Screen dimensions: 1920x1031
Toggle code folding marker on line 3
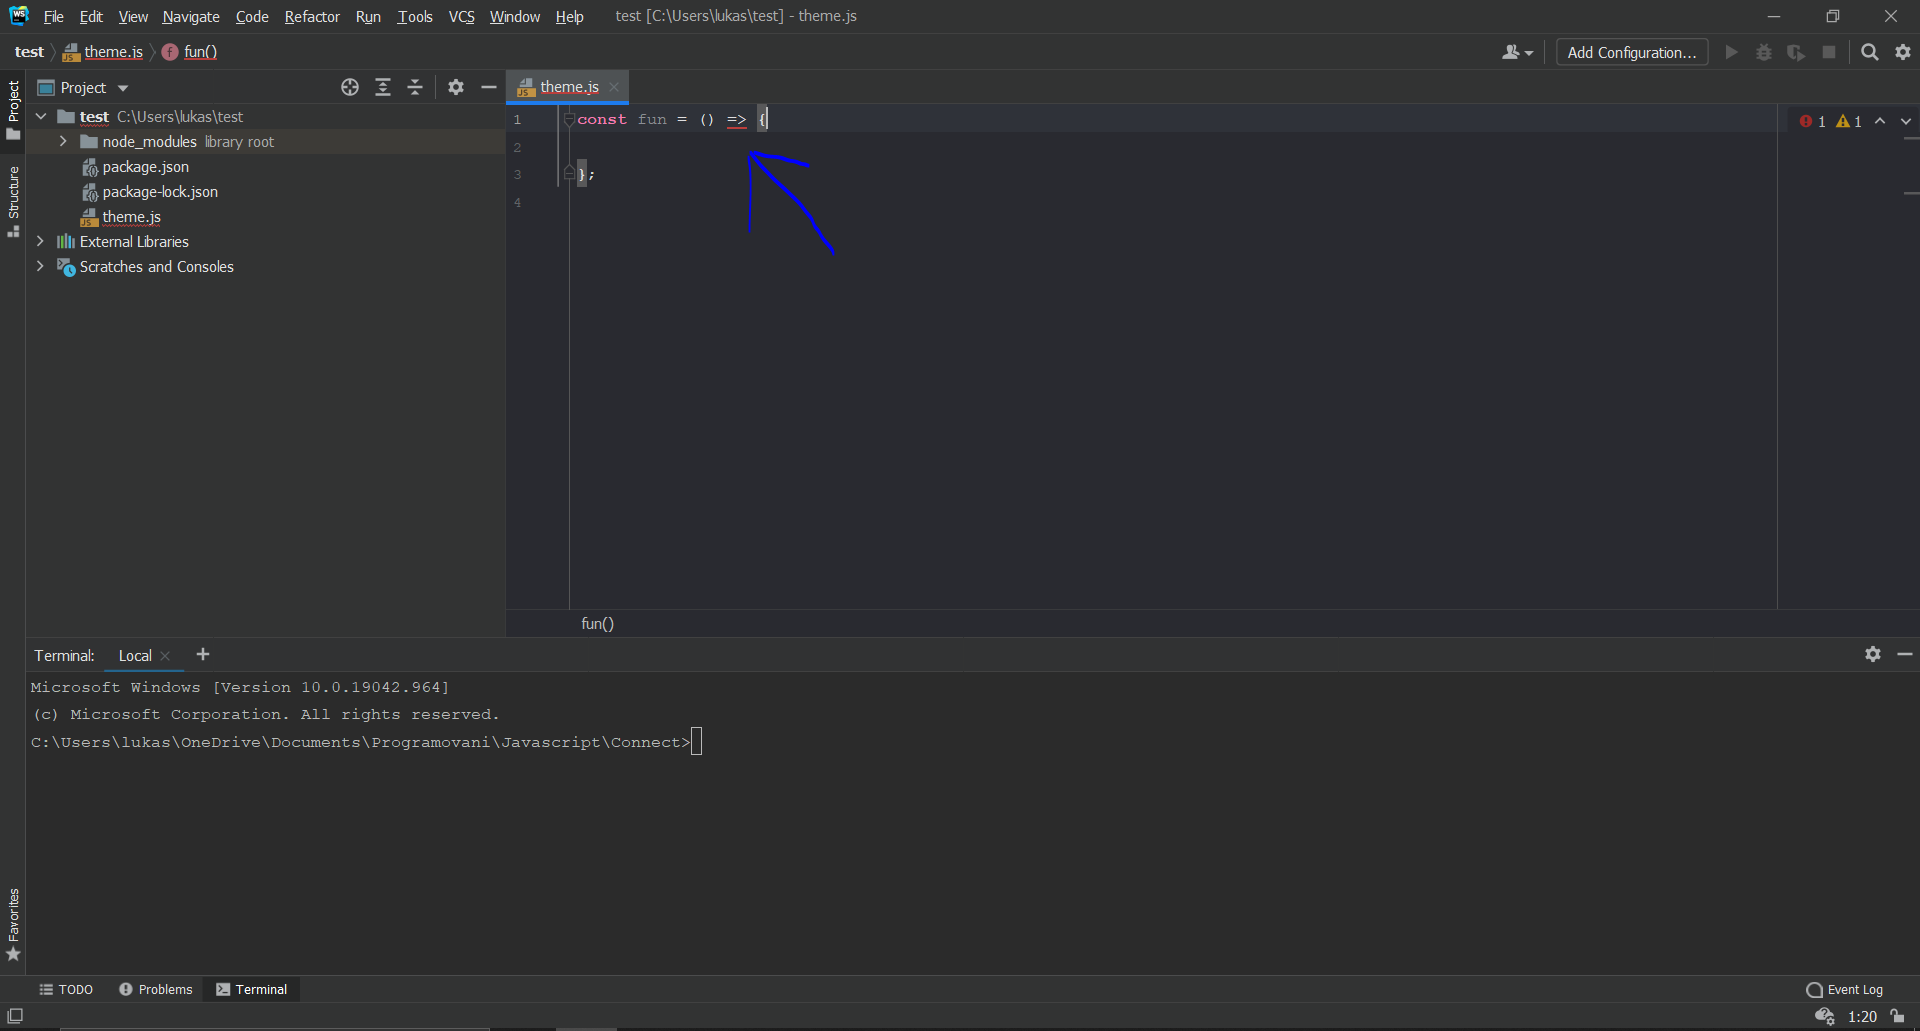tap(569, 172)
